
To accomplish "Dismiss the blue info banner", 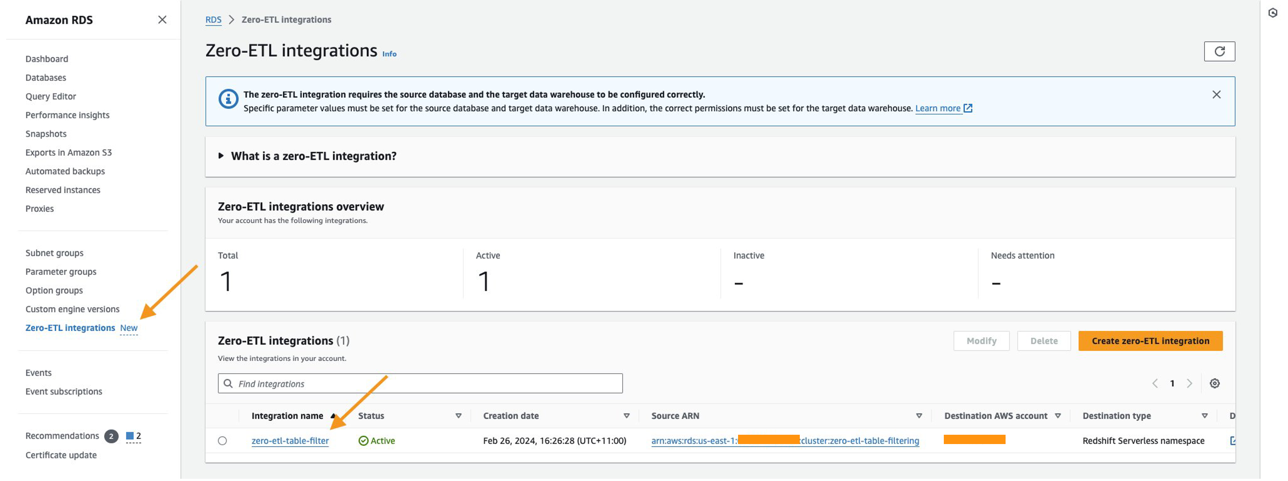I will point(1216,95).
